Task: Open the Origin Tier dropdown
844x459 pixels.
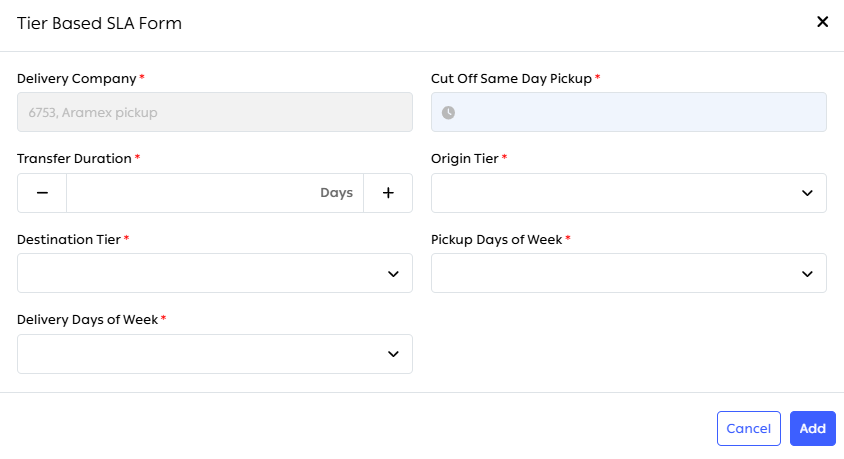Action: point(615,193)
